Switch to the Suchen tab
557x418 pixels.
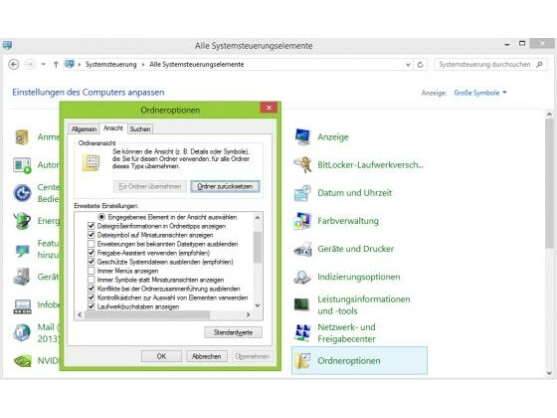click(140, 129)
